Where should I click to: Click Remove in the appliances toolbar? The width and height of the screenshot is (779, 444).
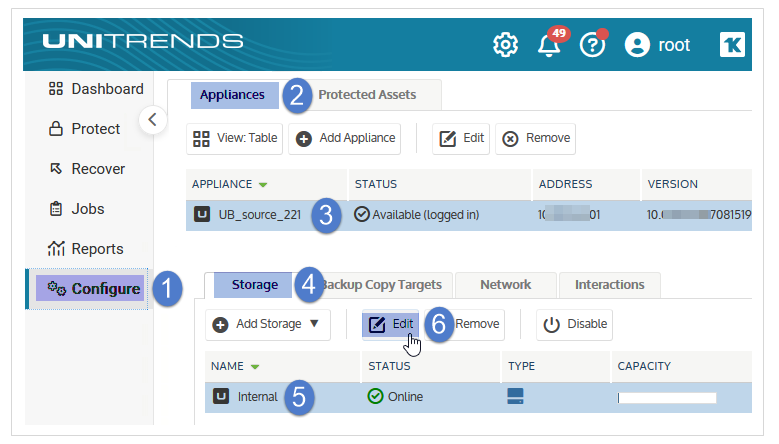pos(536,139)
